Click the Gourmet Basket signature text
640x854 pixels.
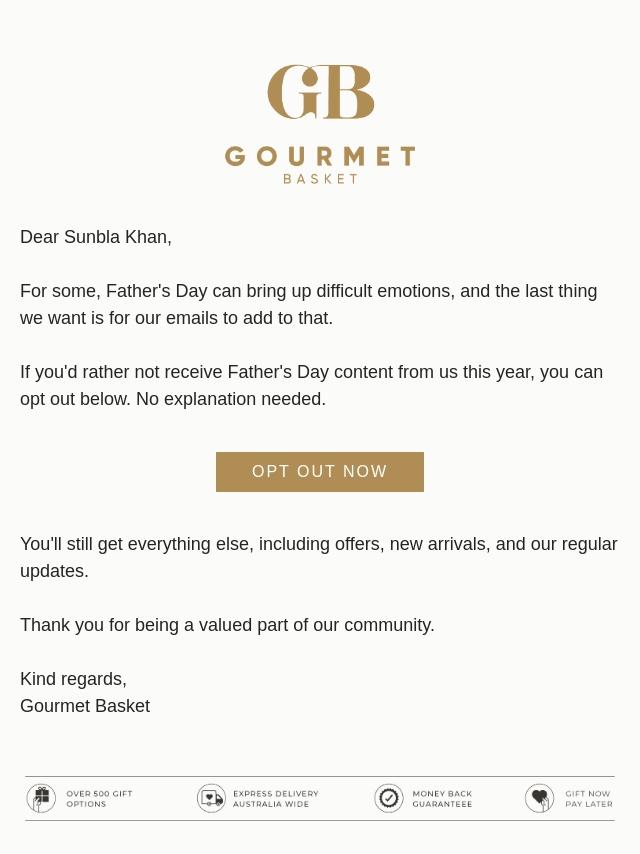[x=85, y=706]
